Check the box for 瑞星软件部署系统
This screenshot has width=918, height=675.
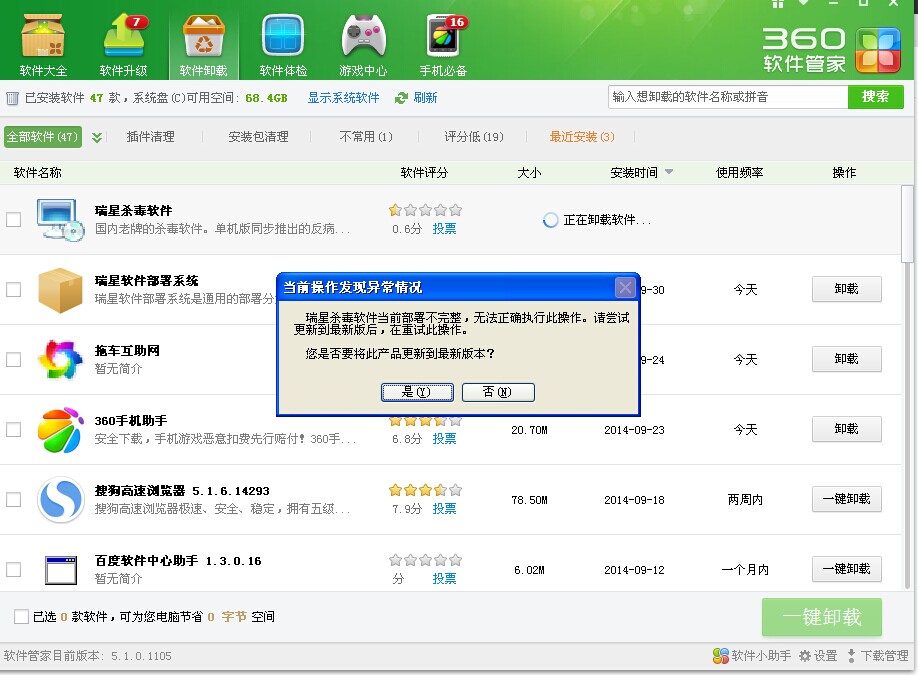(x=13, y=289)
